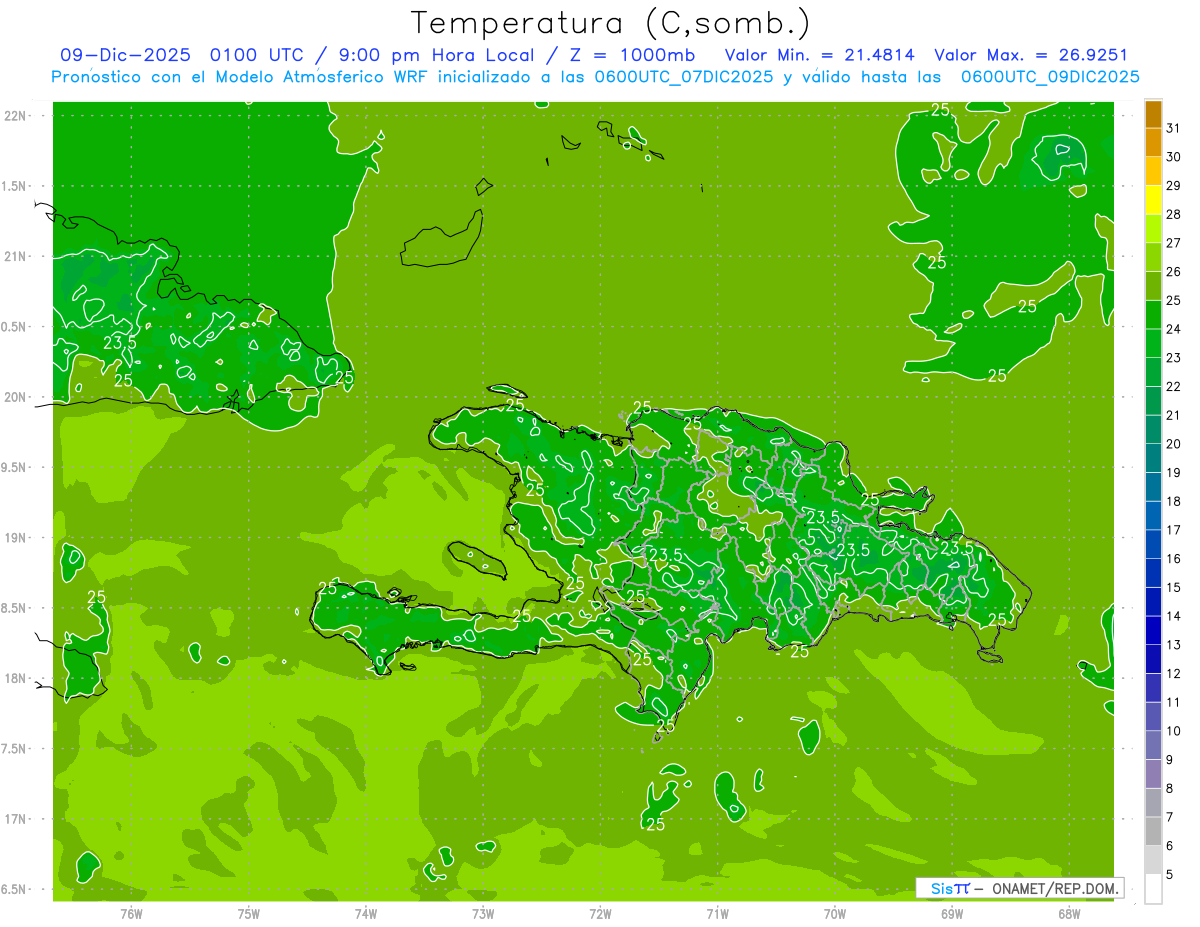Screen dimensions: 1200x927
Task: Click the legend scale value 24
Action: (1174, 329)
